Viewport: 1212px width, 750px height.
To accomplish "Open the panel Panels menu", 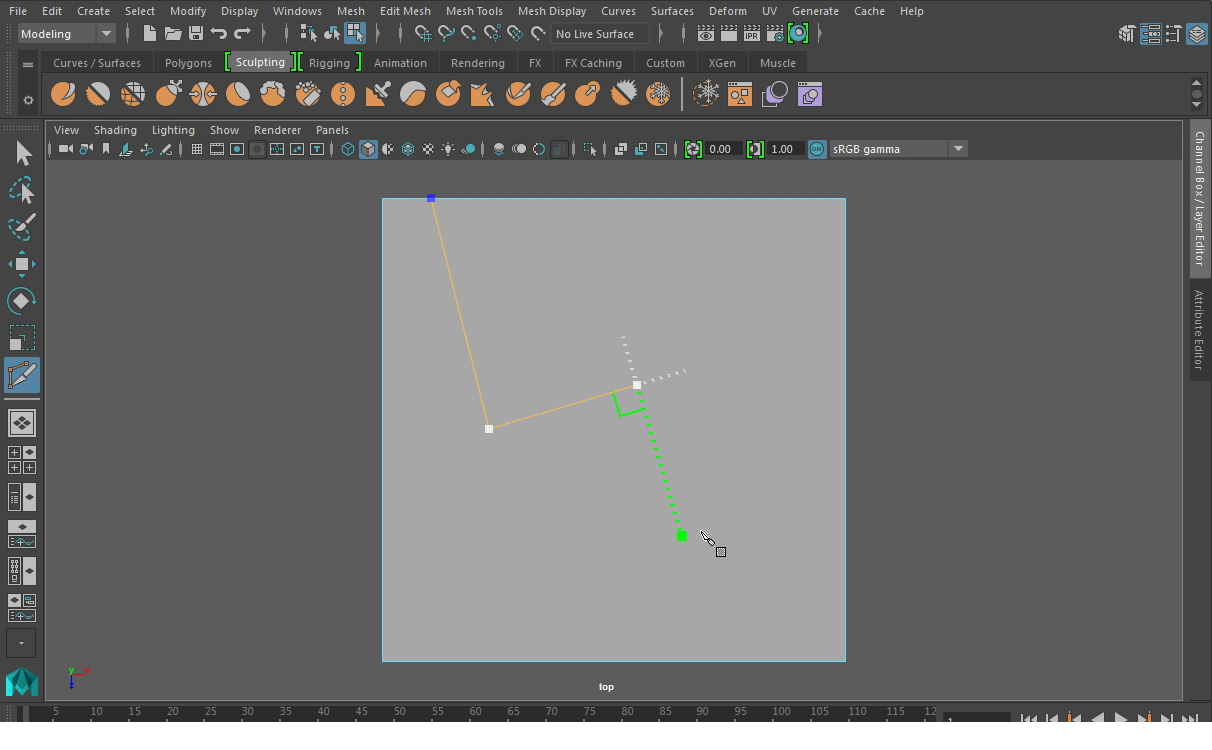I will tap(332, 130).
